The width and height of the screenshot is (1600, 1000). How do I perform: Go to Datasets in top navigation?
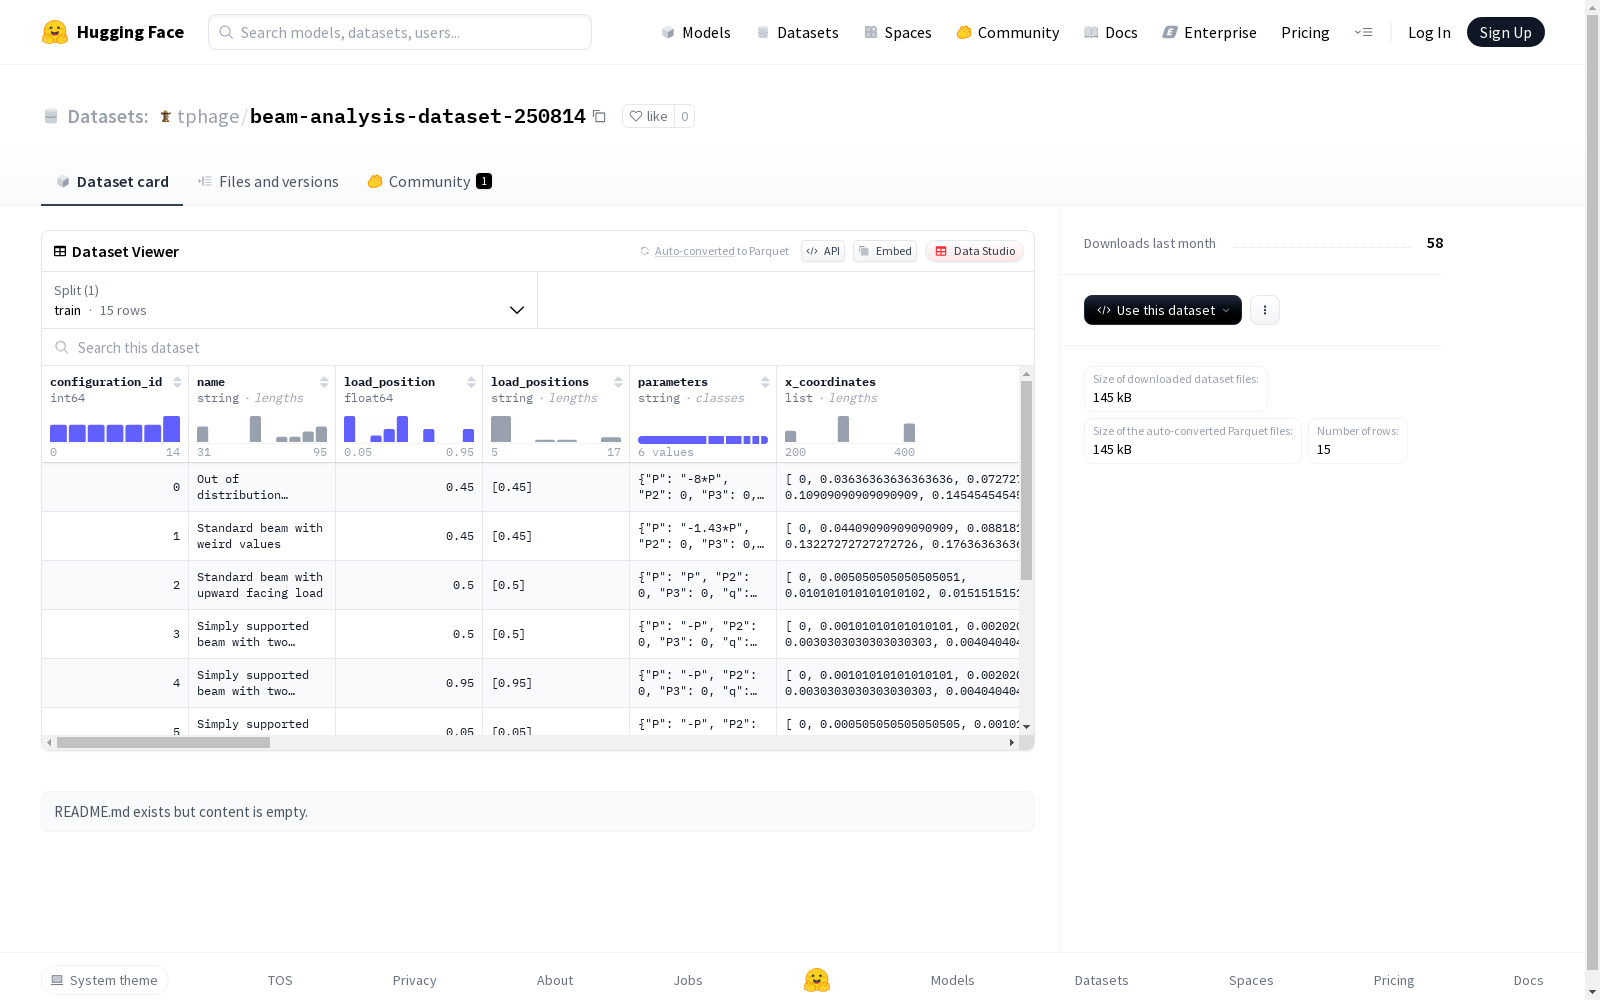point(797,32)
